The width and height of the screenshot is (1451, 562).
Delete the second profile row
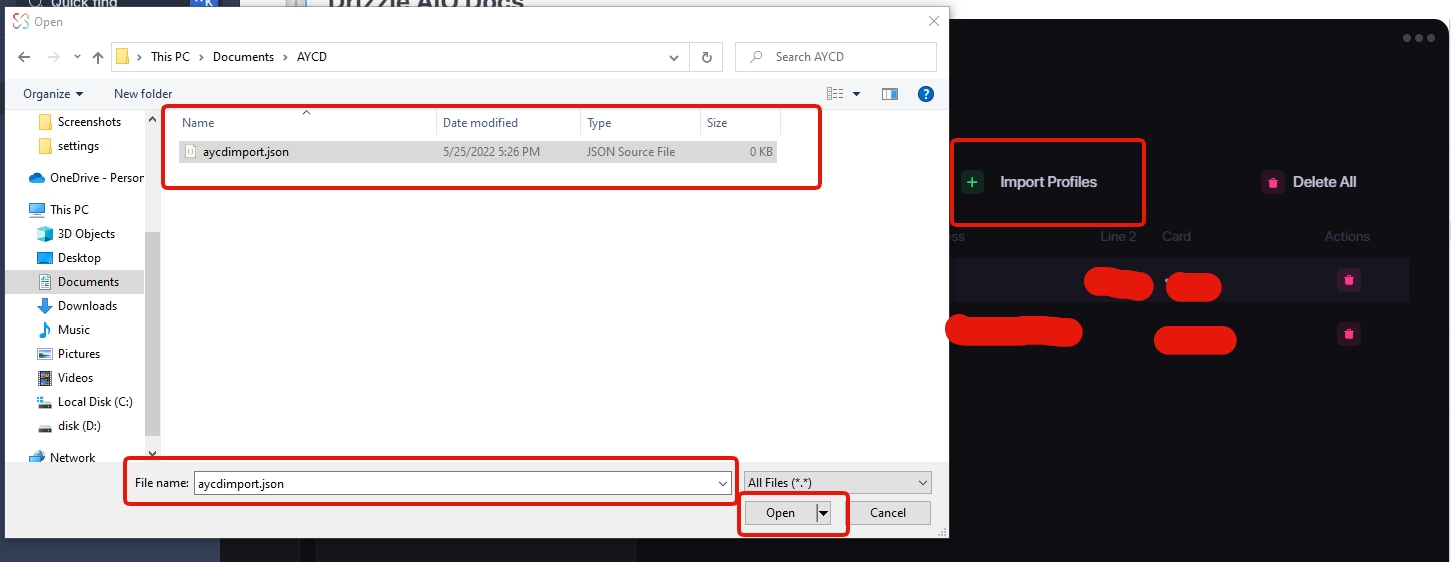1349,334
